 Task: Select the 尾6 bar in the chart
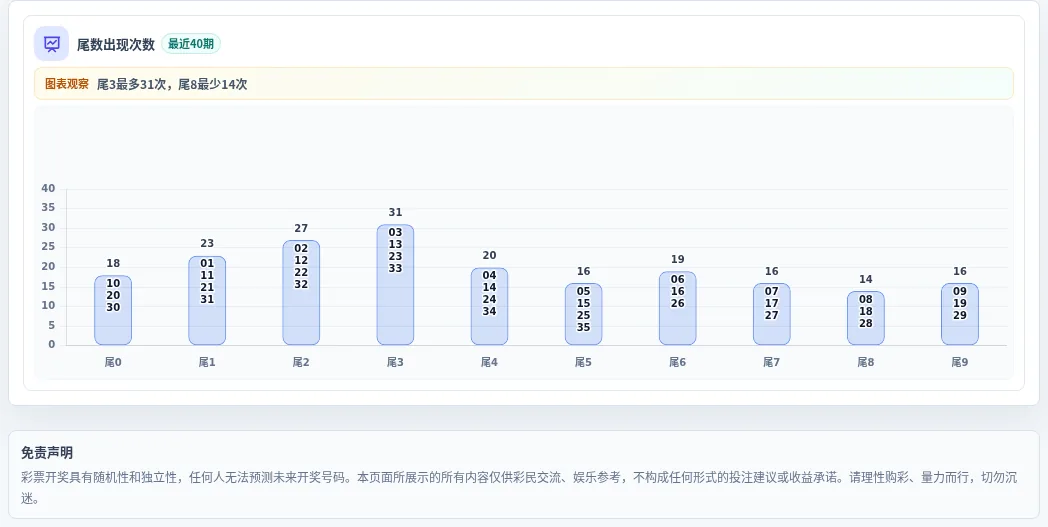pos(678,308)
